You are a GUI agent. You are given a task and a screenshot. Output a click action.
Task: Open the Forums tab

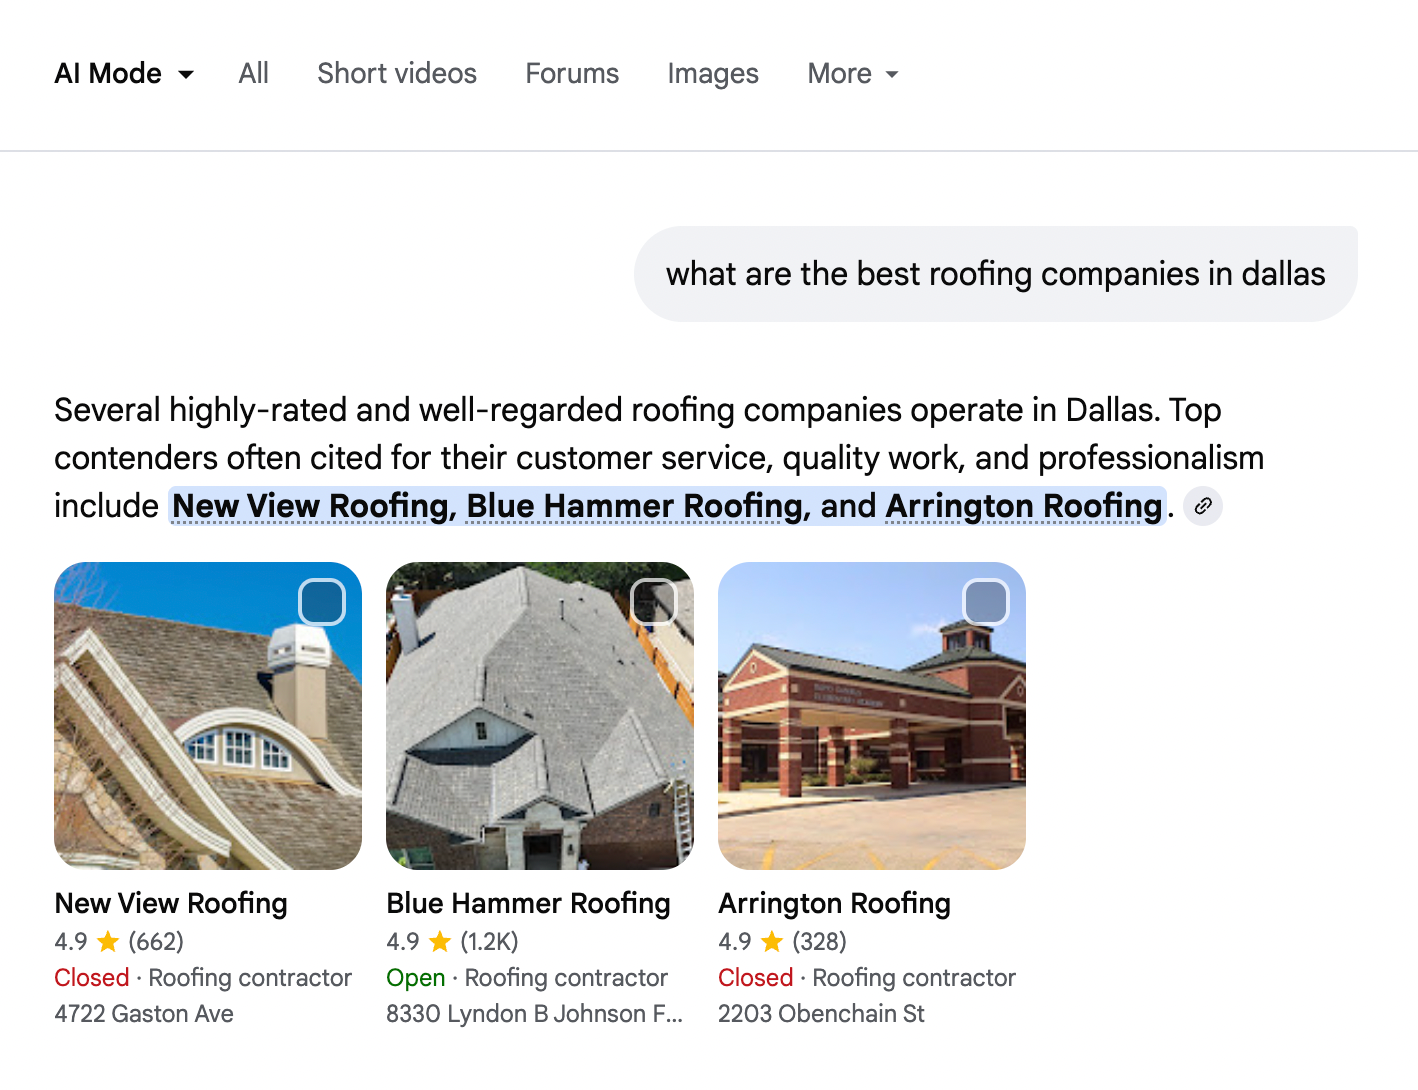572,73
